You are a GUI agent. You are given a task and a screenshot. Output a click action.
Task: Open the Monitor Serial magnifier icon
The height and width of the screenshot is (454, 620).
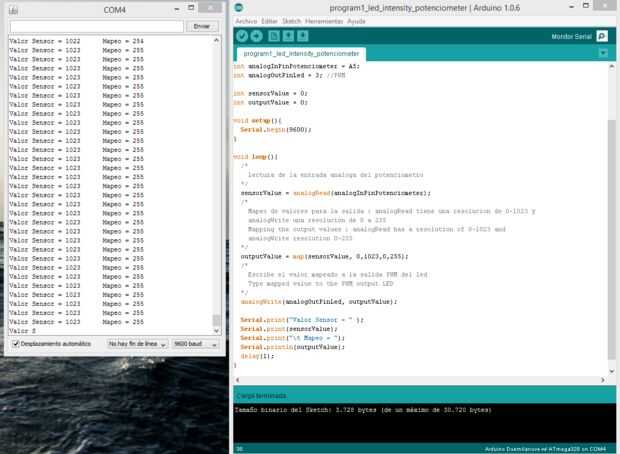[602, 36]
